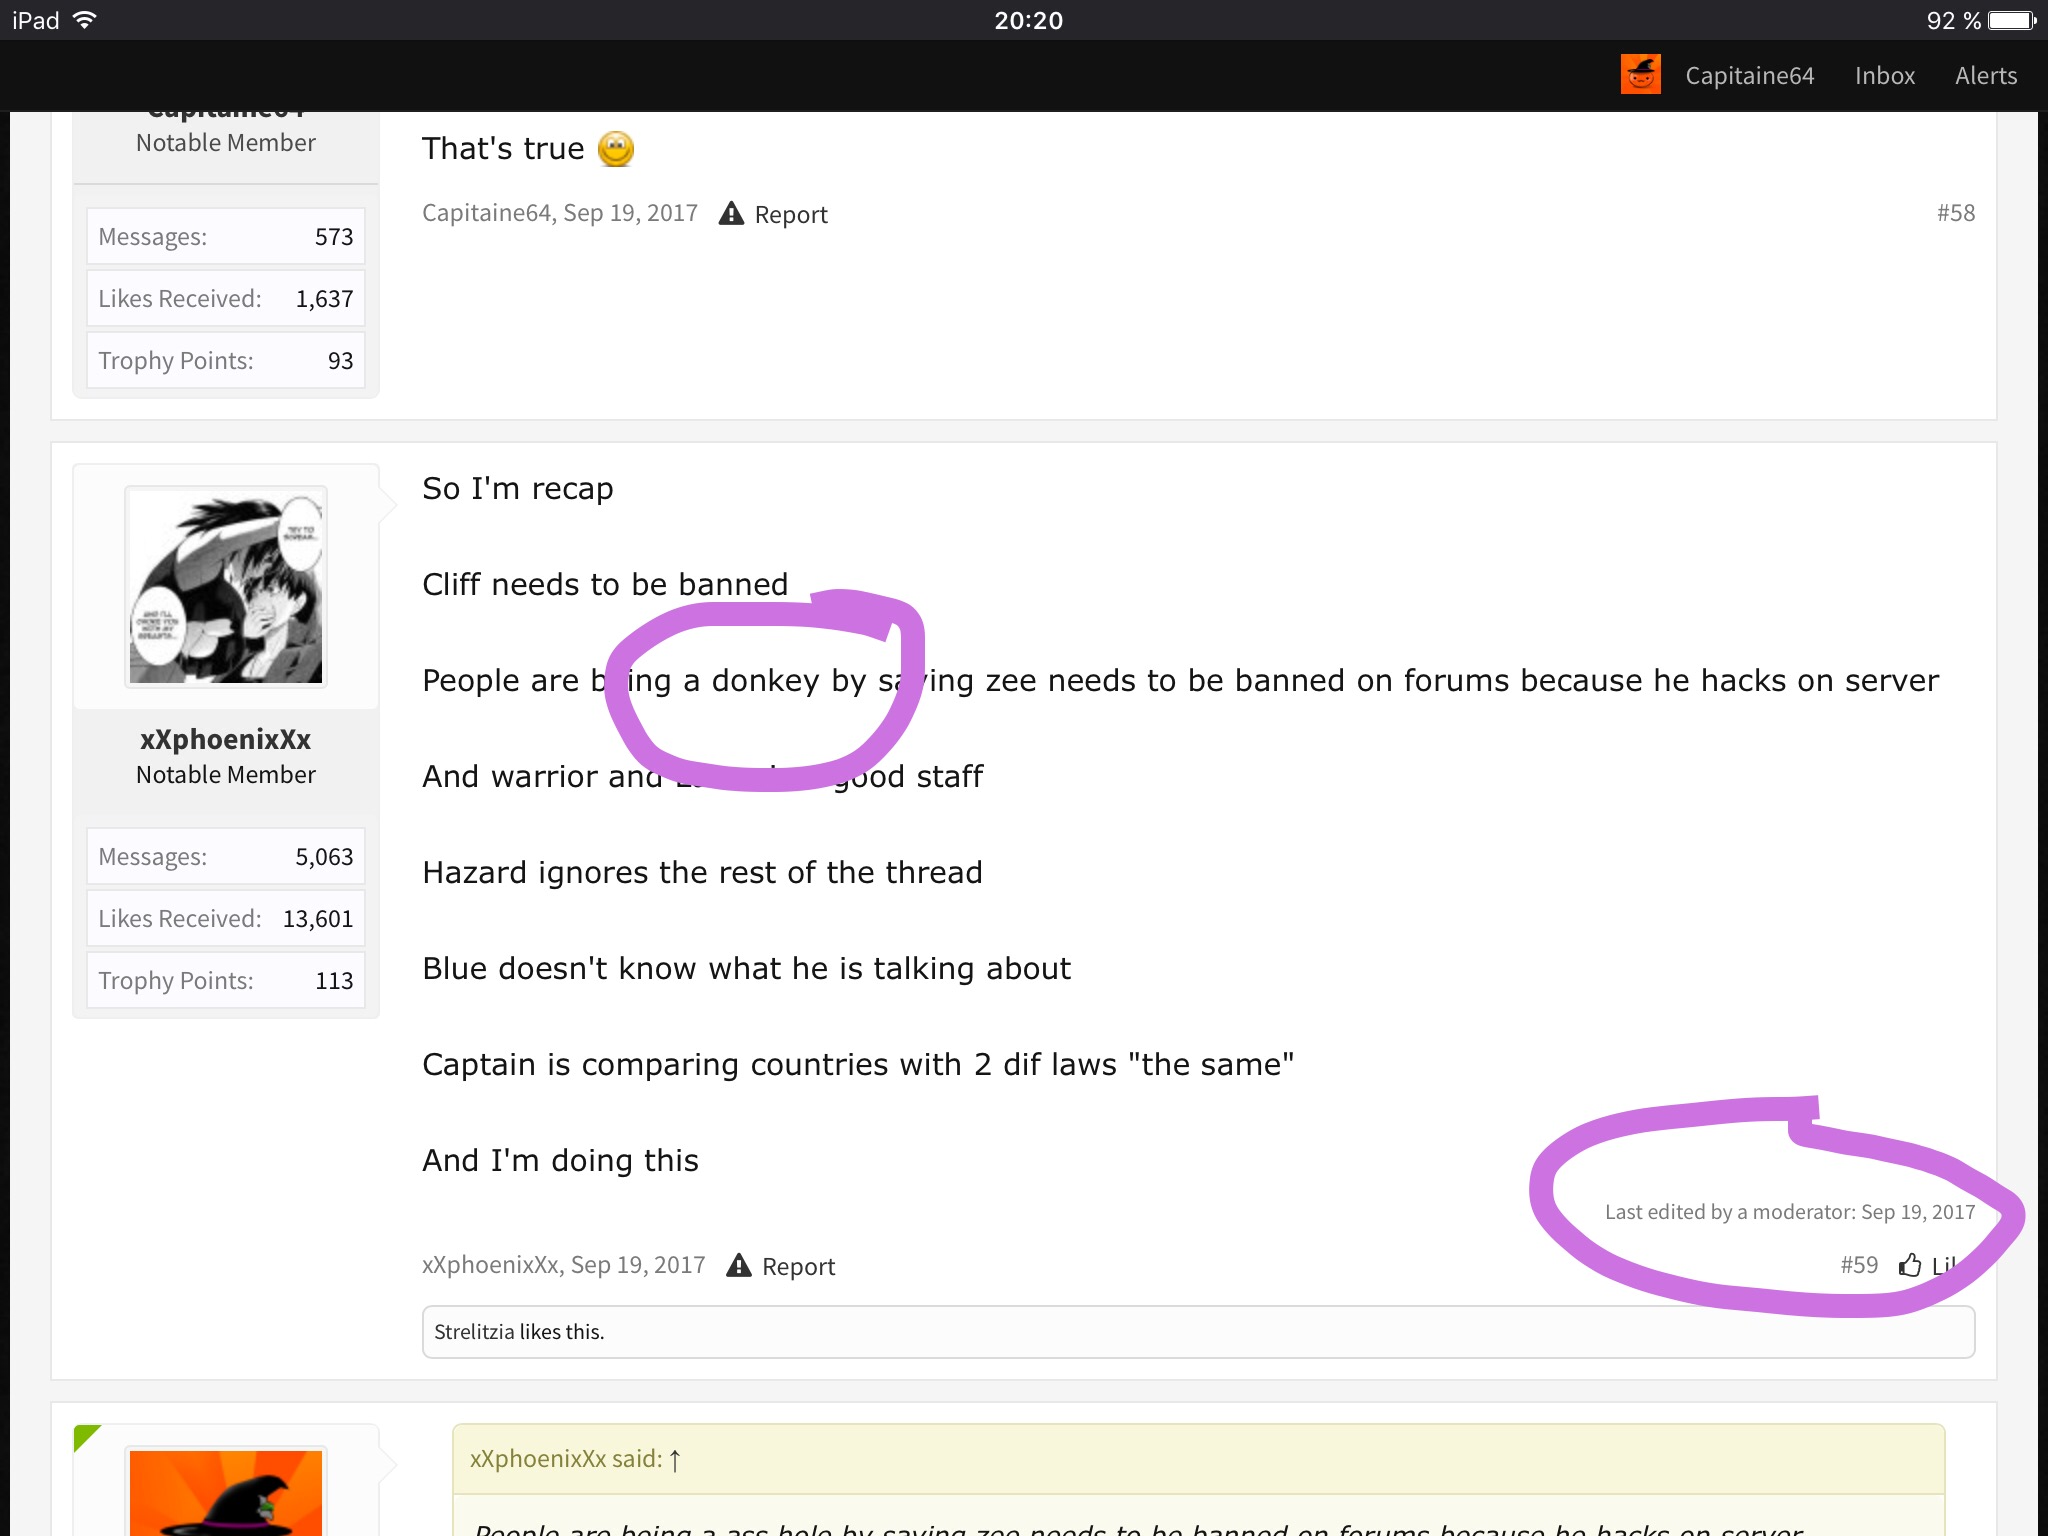Click the Strelitzia name in the likes bar
2048x1536 pixels.
tap(474, 1332)
